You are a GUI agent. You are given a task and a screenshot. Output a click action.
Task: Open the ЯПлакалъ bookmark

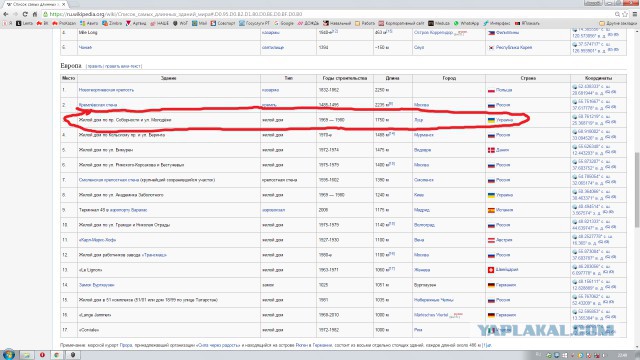527,23
